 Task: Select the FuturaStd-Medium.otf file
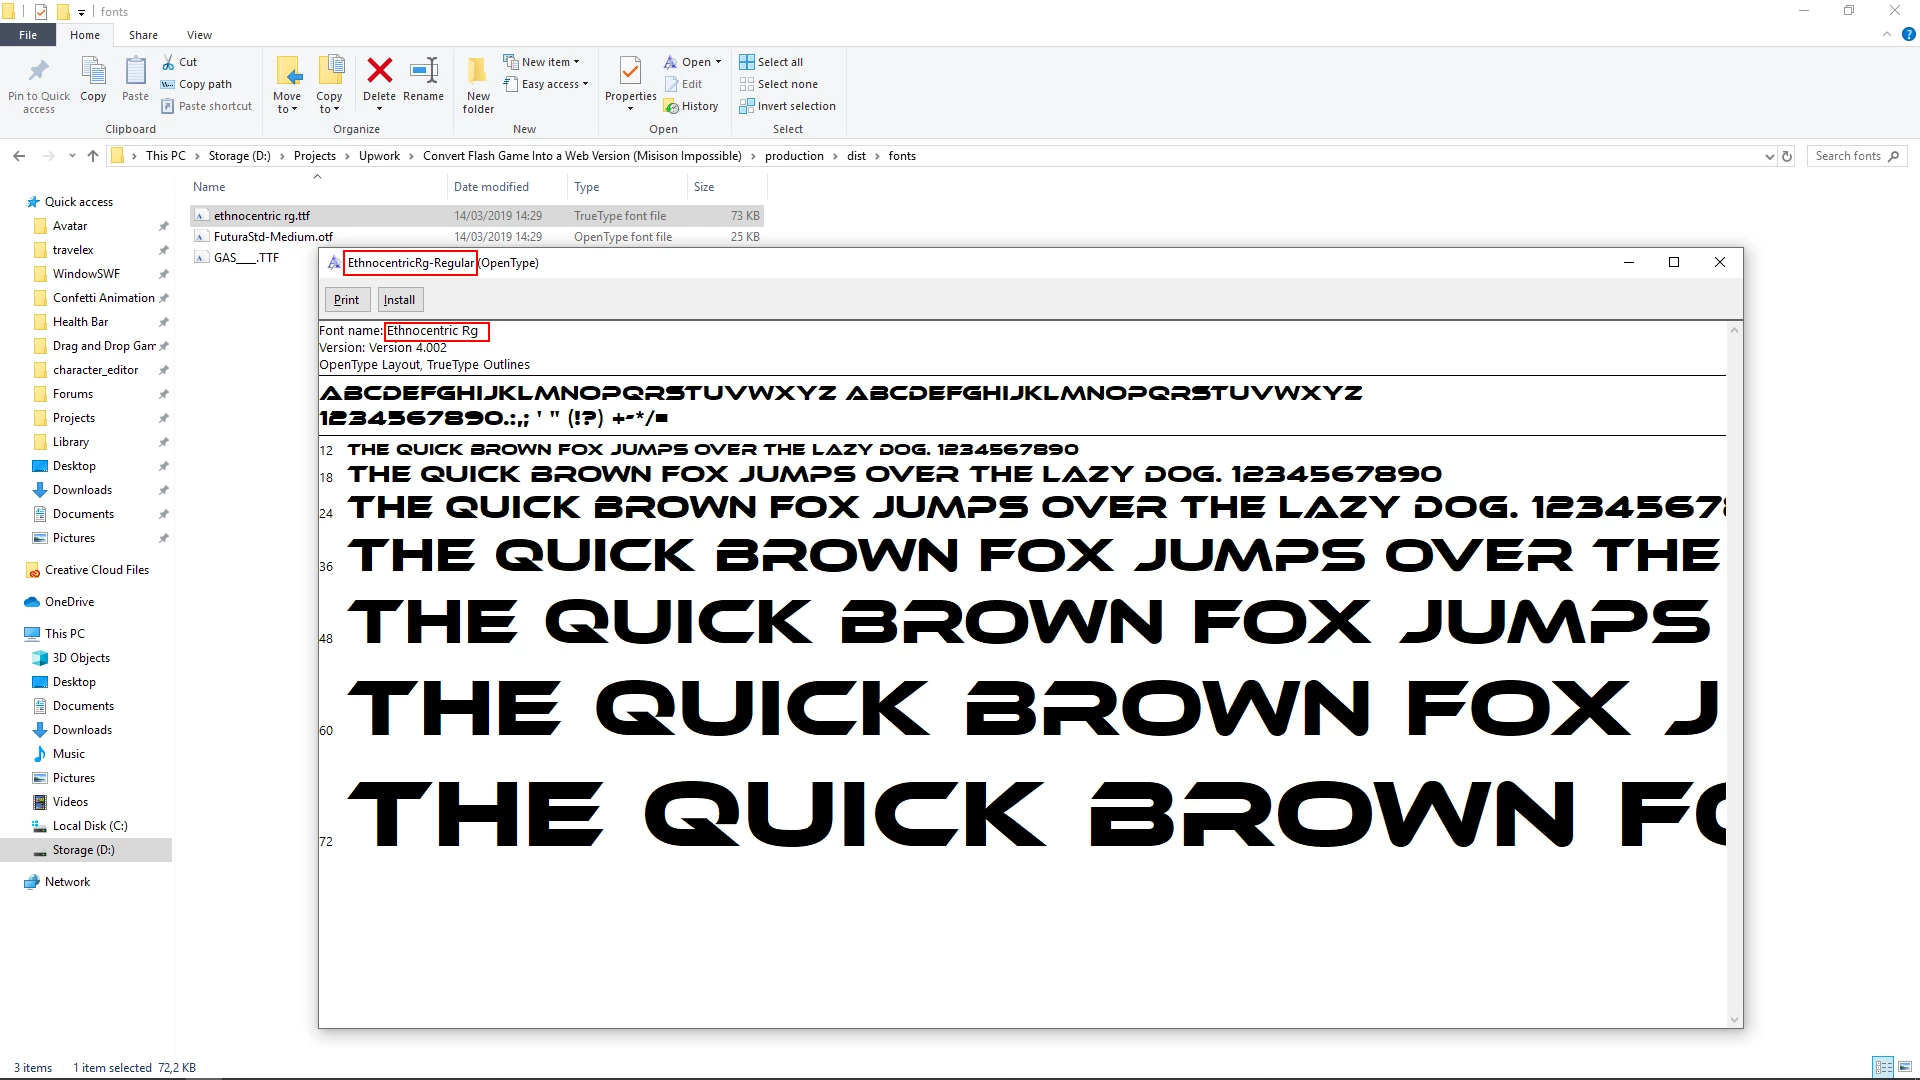pyautogui.click(x=273, y=237)
